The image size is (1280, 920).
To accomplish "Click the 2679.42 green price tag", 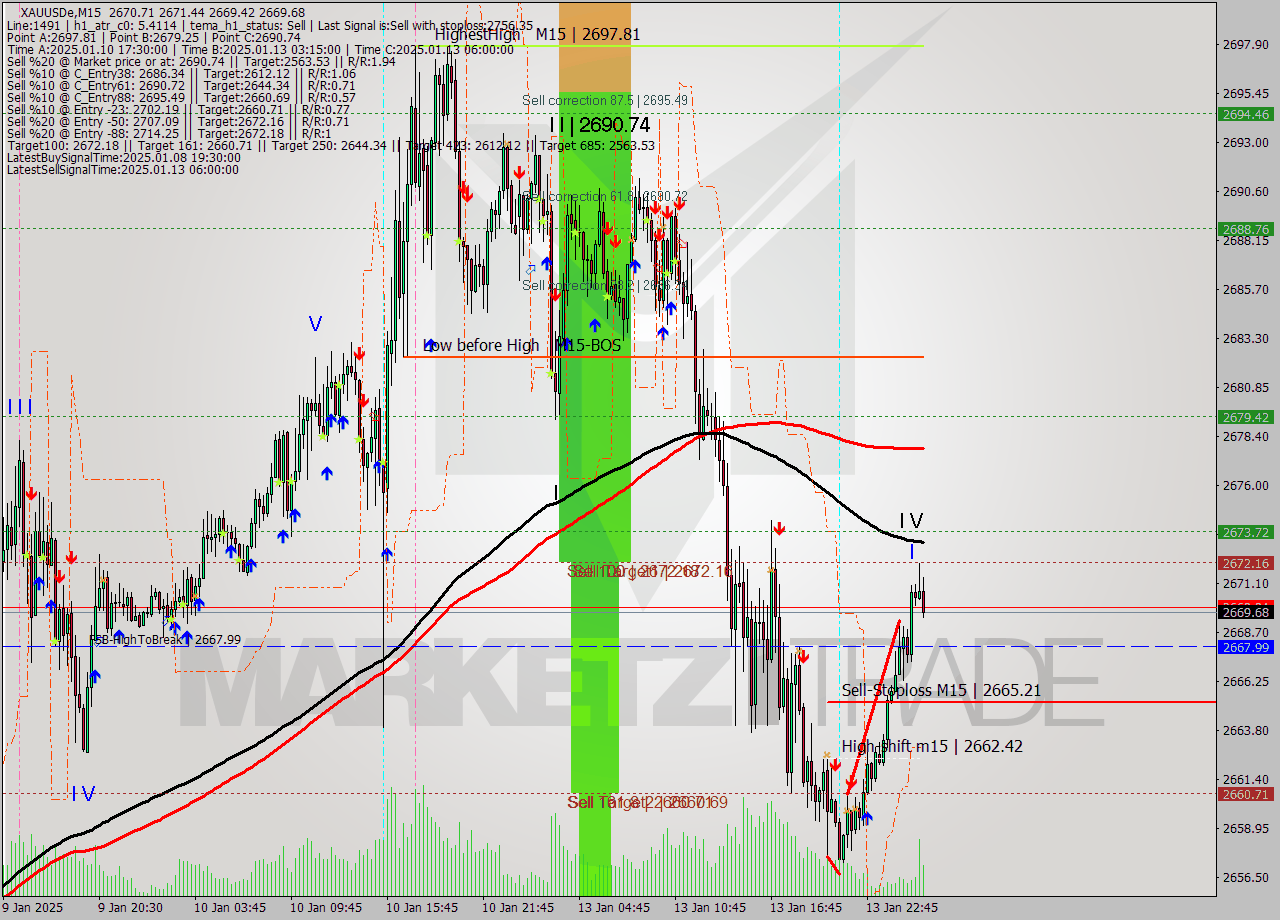I will (1245, 417).
